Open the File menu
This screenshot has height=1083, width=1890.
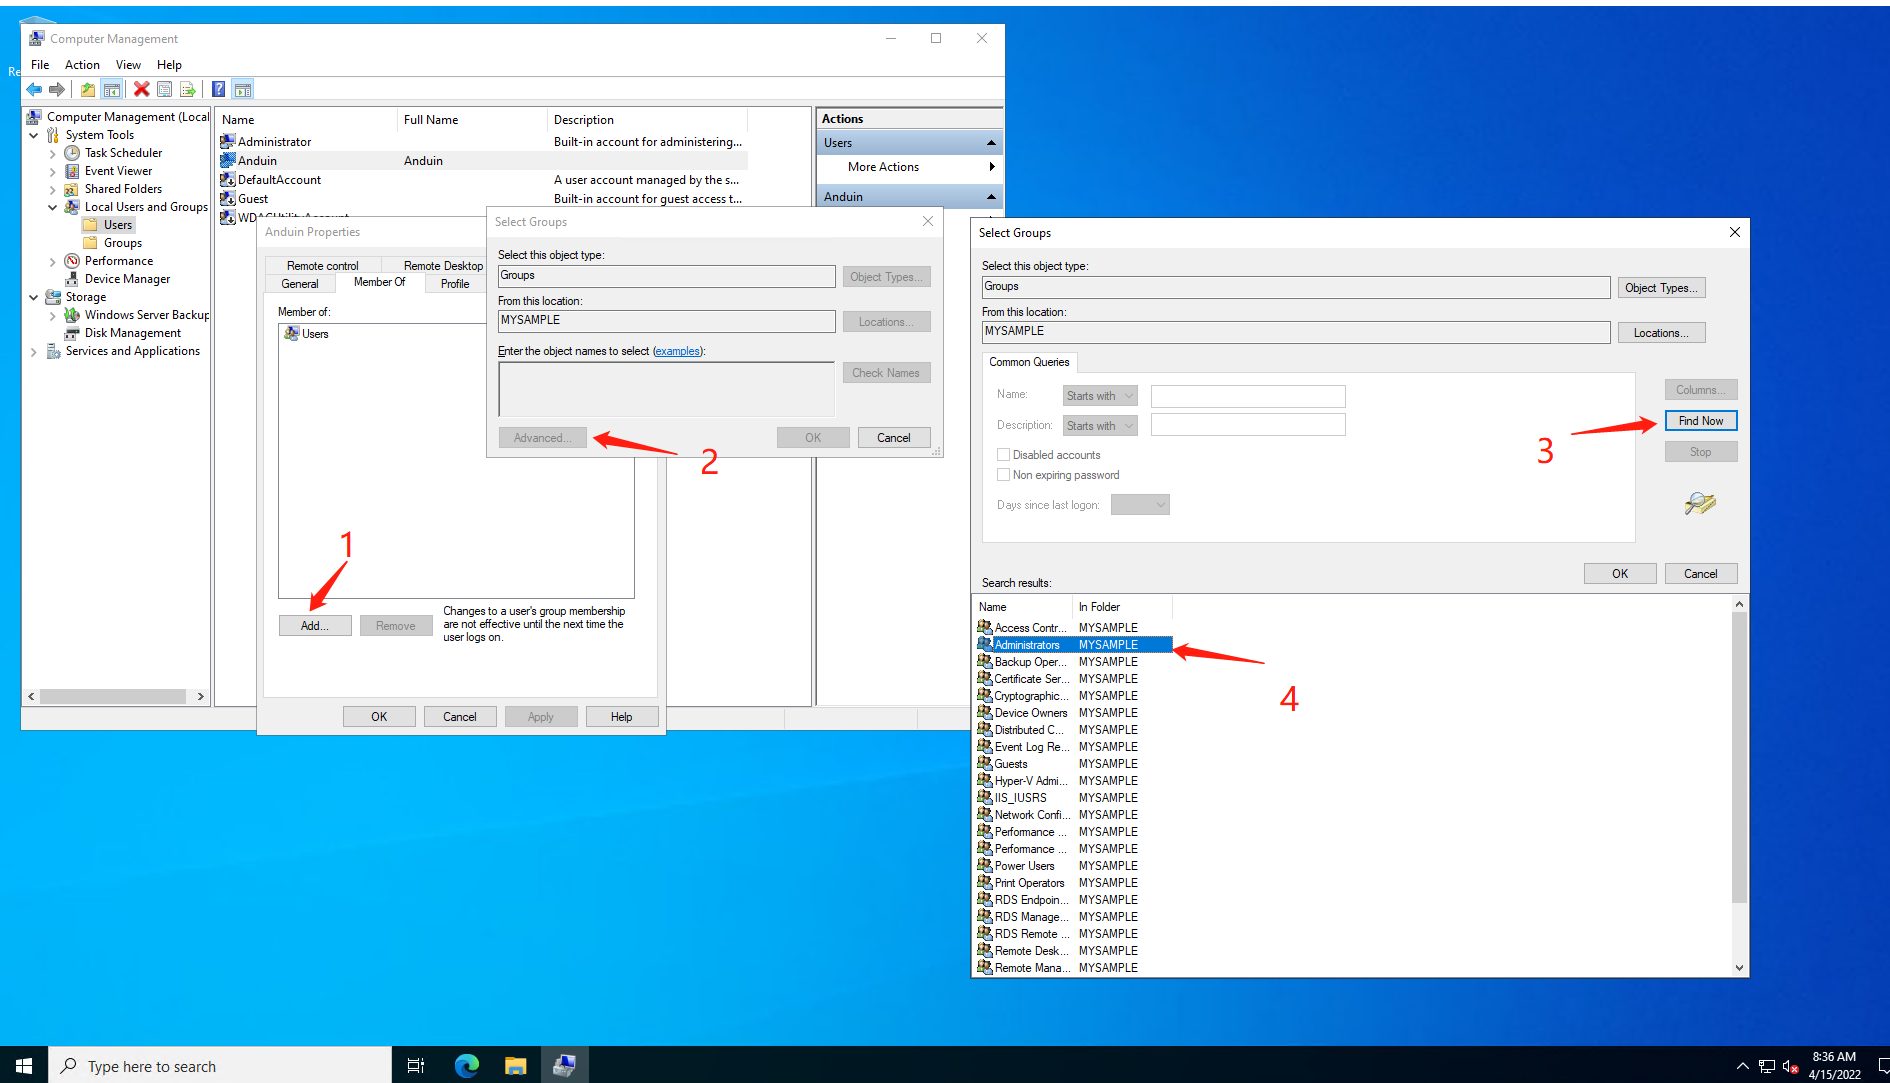[x=40, y=65]
